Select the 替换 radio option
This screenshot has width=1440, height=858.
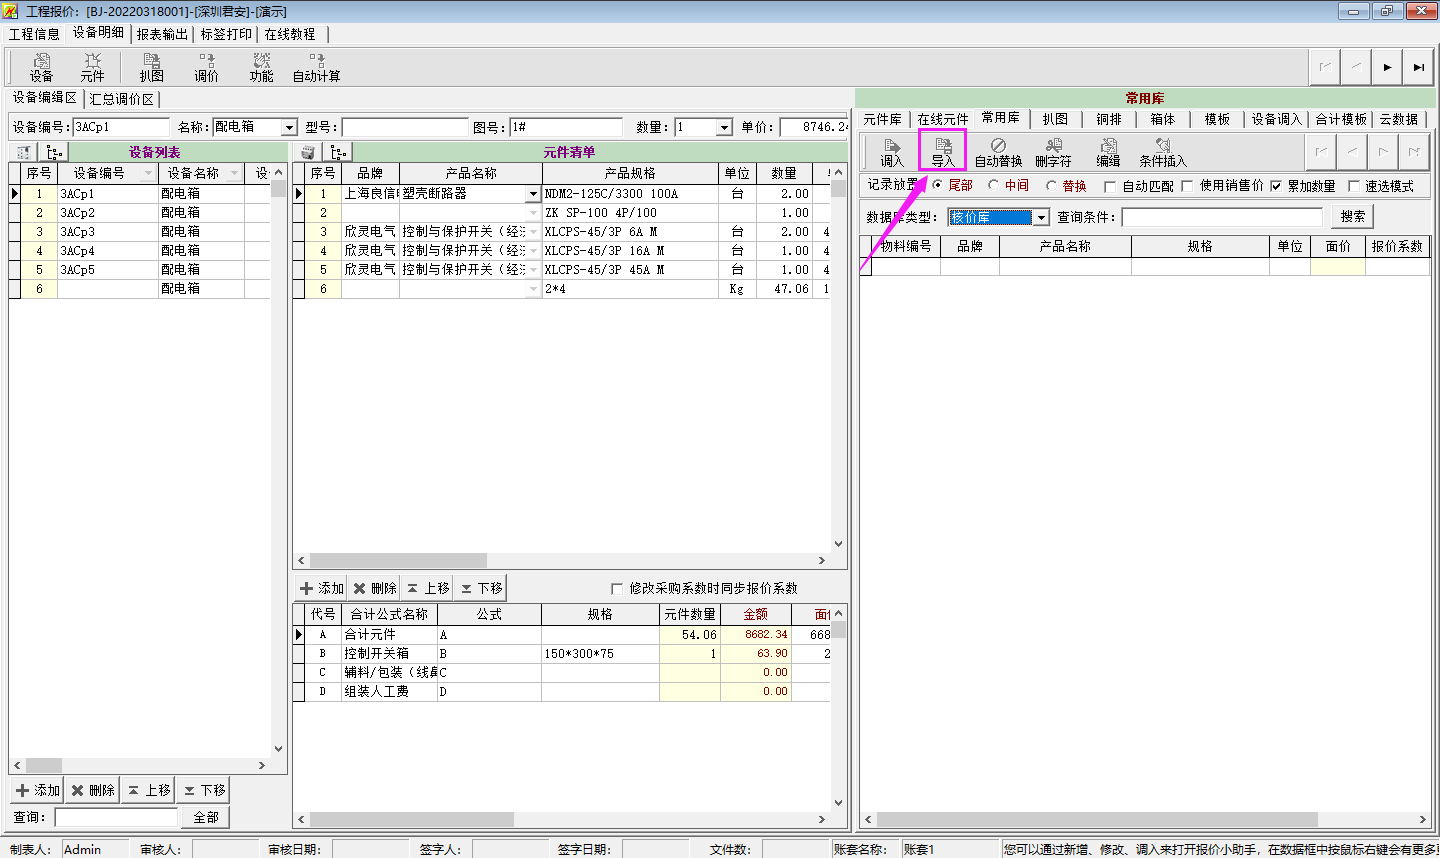[1051, 185]
